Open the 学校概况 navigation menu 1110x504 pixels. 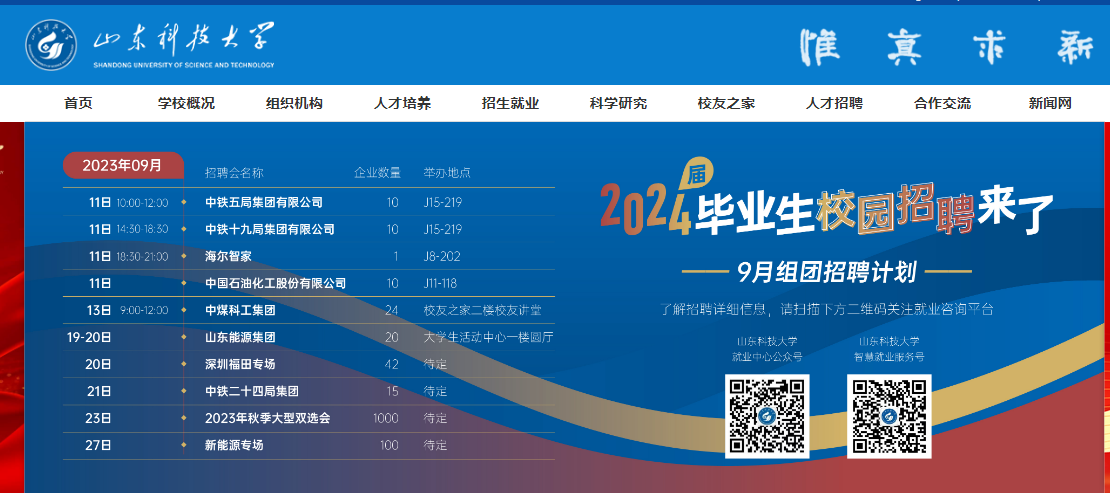(186, 103)
